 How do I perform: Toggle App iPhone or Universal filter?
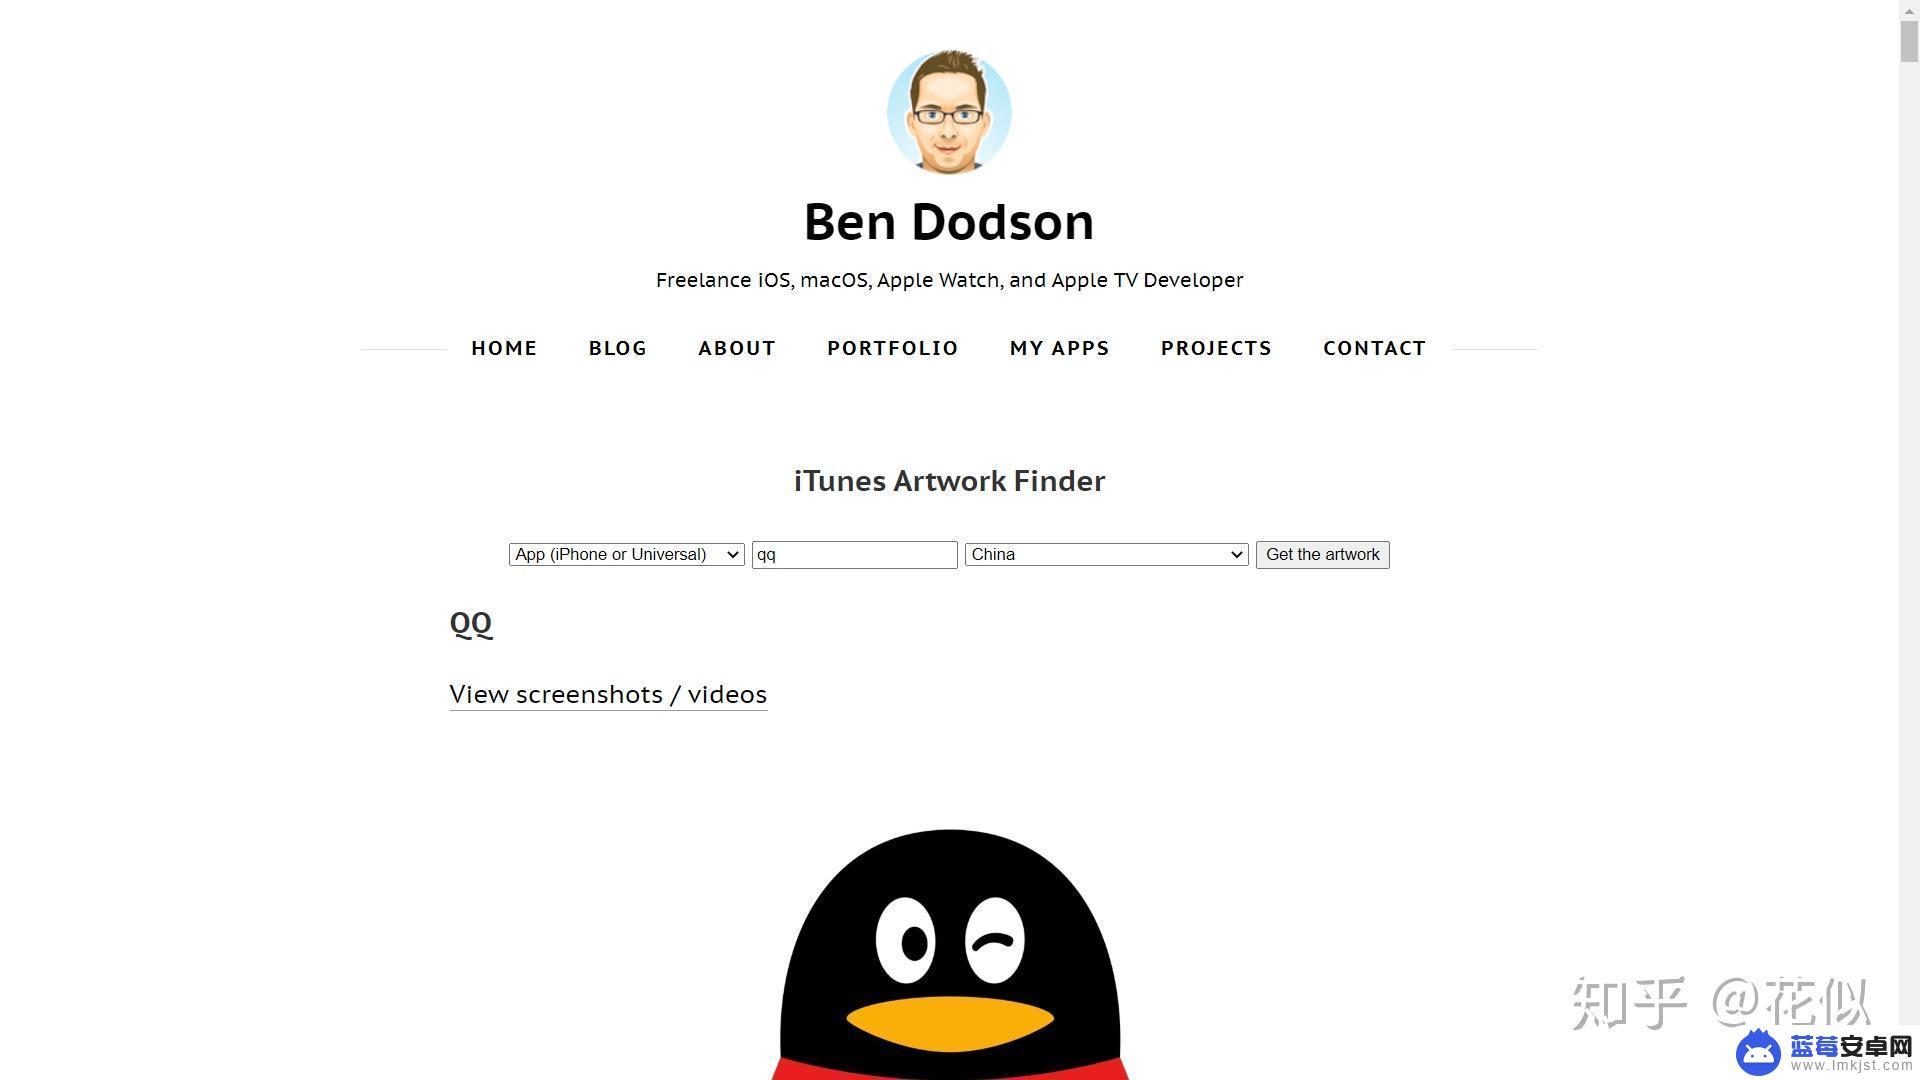coord(625,553)
